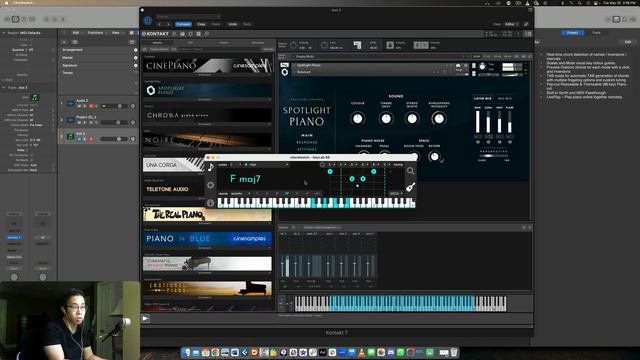Click the Edit button in notes panel
The width and height of the screenshot is (640, 360).
[x=628, y=42]
